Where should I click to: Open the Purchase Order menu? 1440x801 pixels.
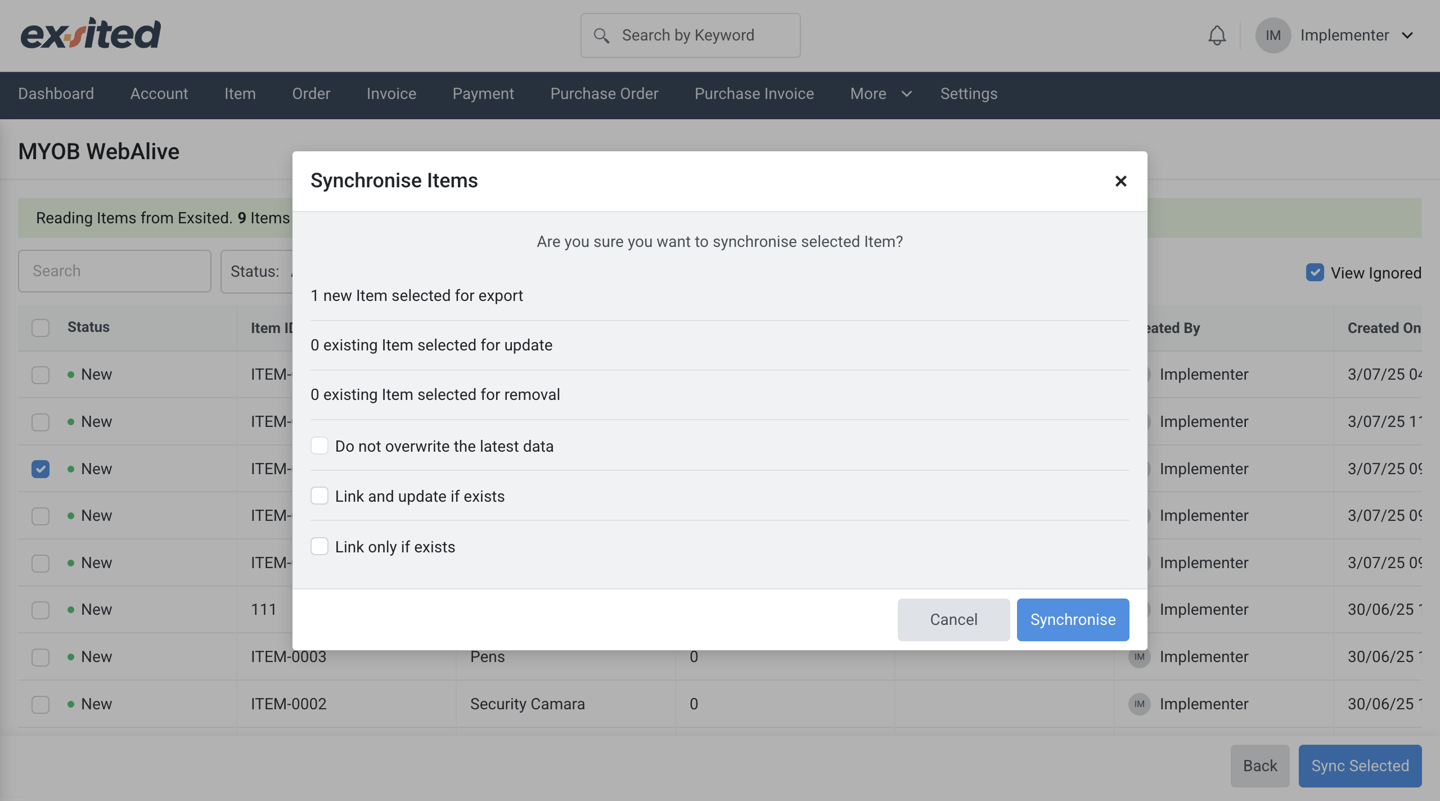pos(604,94)
